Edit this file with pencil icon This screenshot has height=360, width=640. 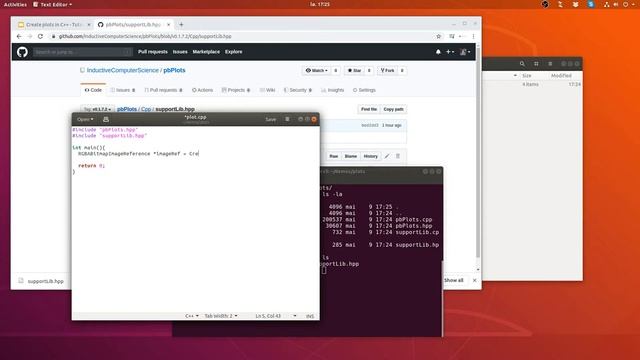387,156
